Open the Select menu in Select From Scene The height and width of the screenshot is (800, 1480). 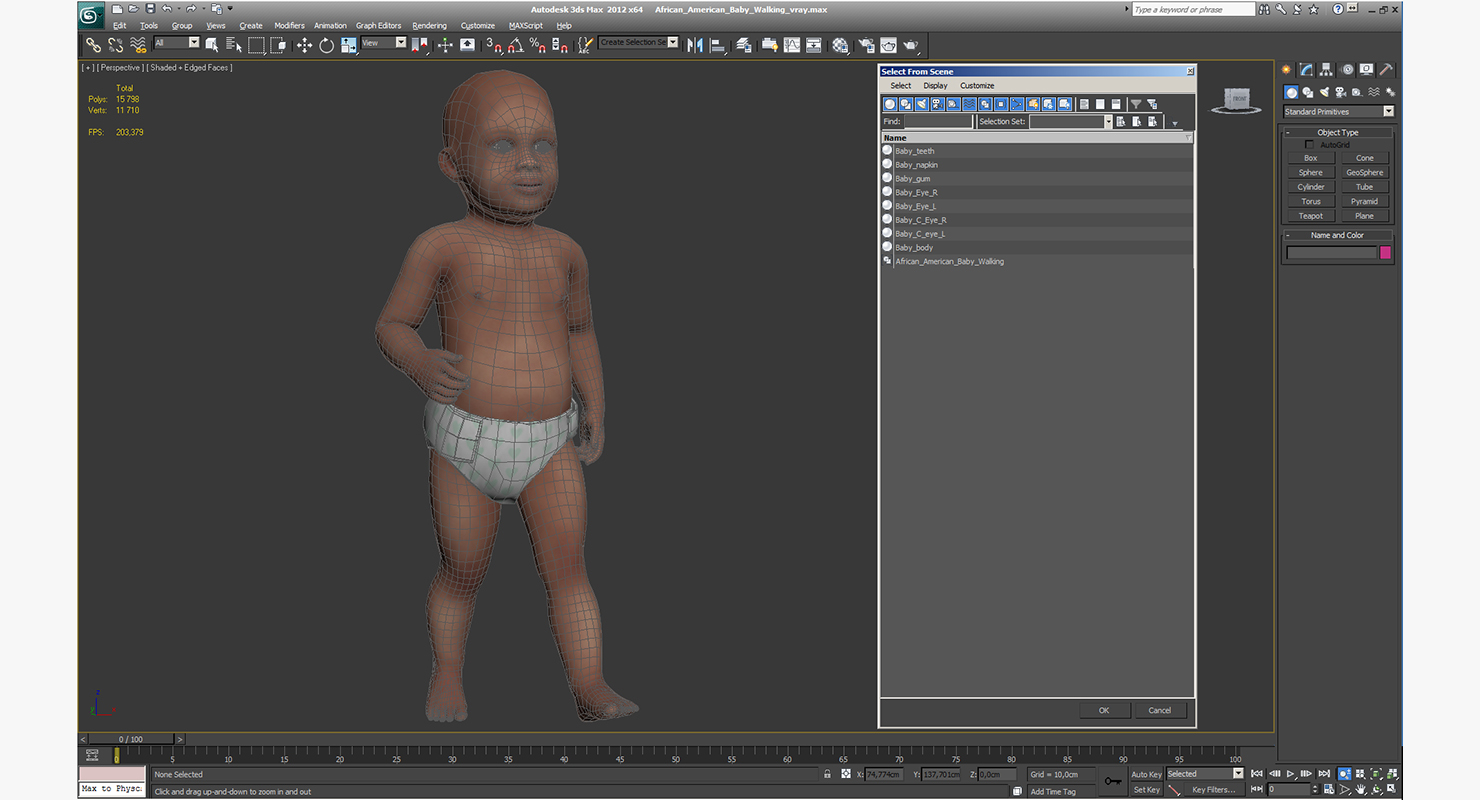[x=901, y=86]
